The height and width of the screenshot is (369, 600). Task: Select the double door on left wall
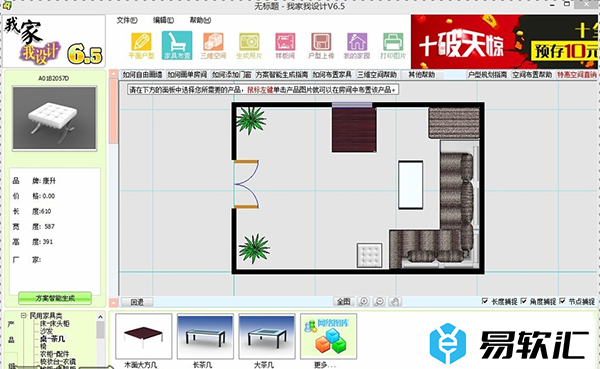(x=246, y=184)
